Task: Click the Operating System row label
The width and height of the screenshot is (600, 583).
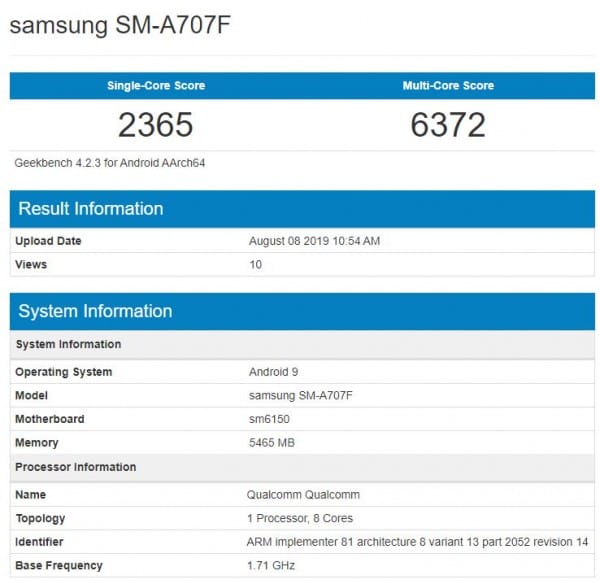Action: click(x=63, y=372)
